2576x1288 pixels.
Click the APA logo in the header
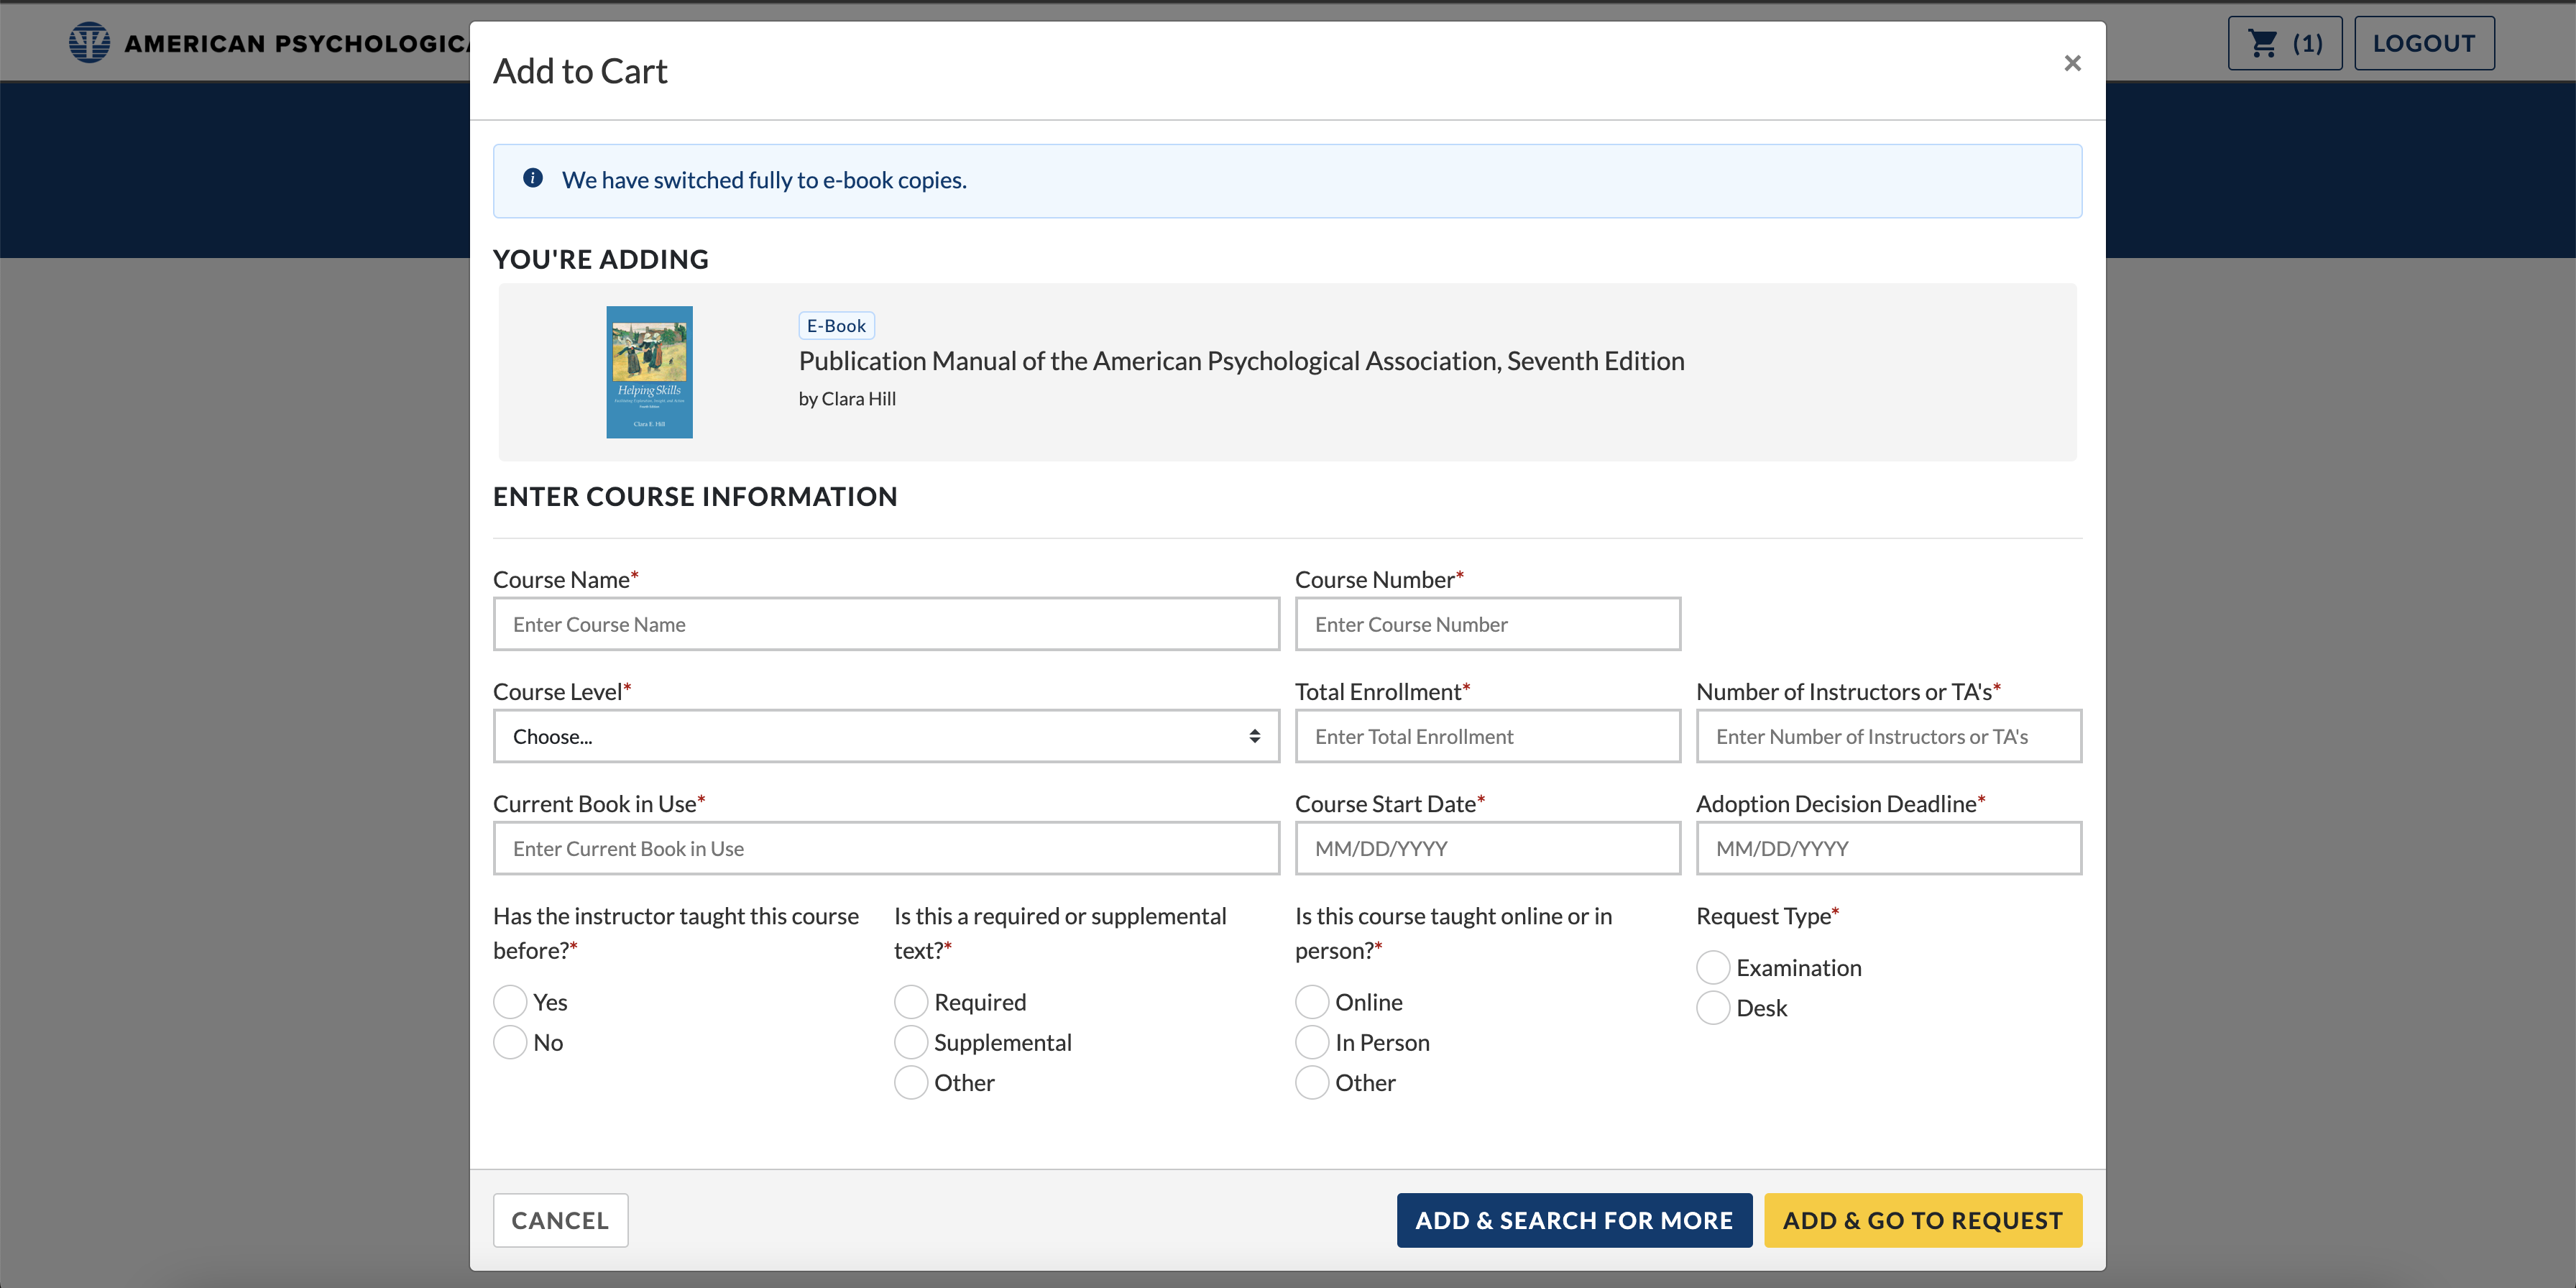(x=90, y=43)
